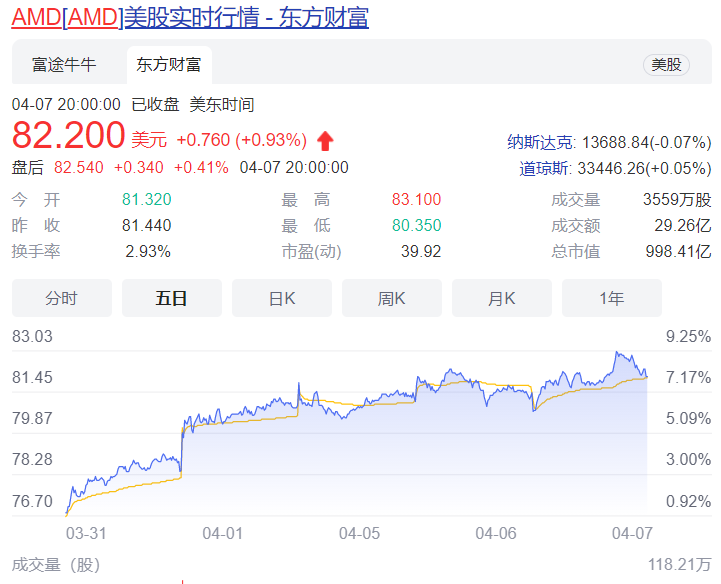This screenshot has height=584, width=721.
Task: Click the 换手率 value 2.93%
Action: (x=148, y=251)
